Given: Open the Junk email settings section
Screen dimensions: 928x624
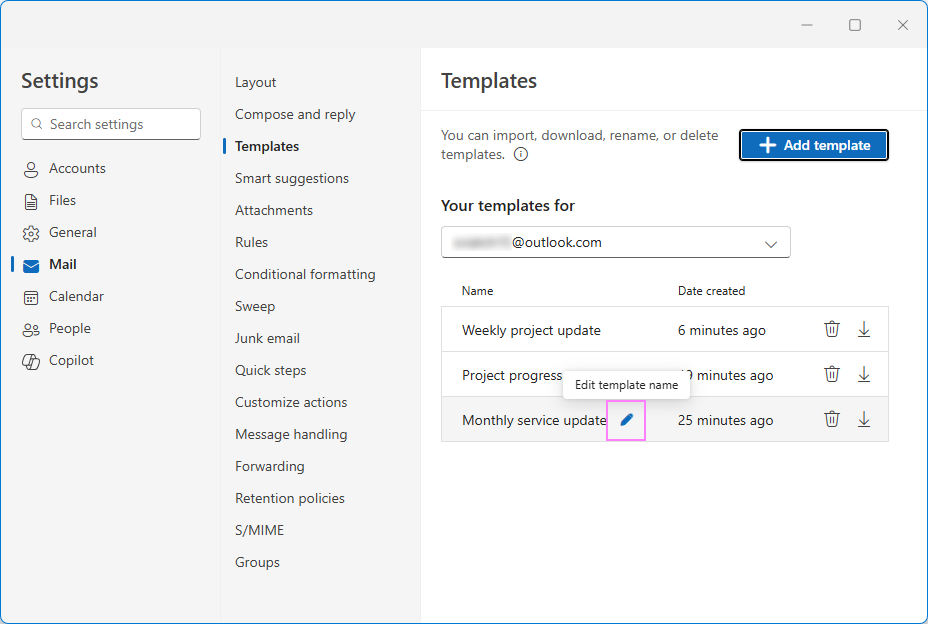Looking at the screenshot, I should tap(267, 338).
